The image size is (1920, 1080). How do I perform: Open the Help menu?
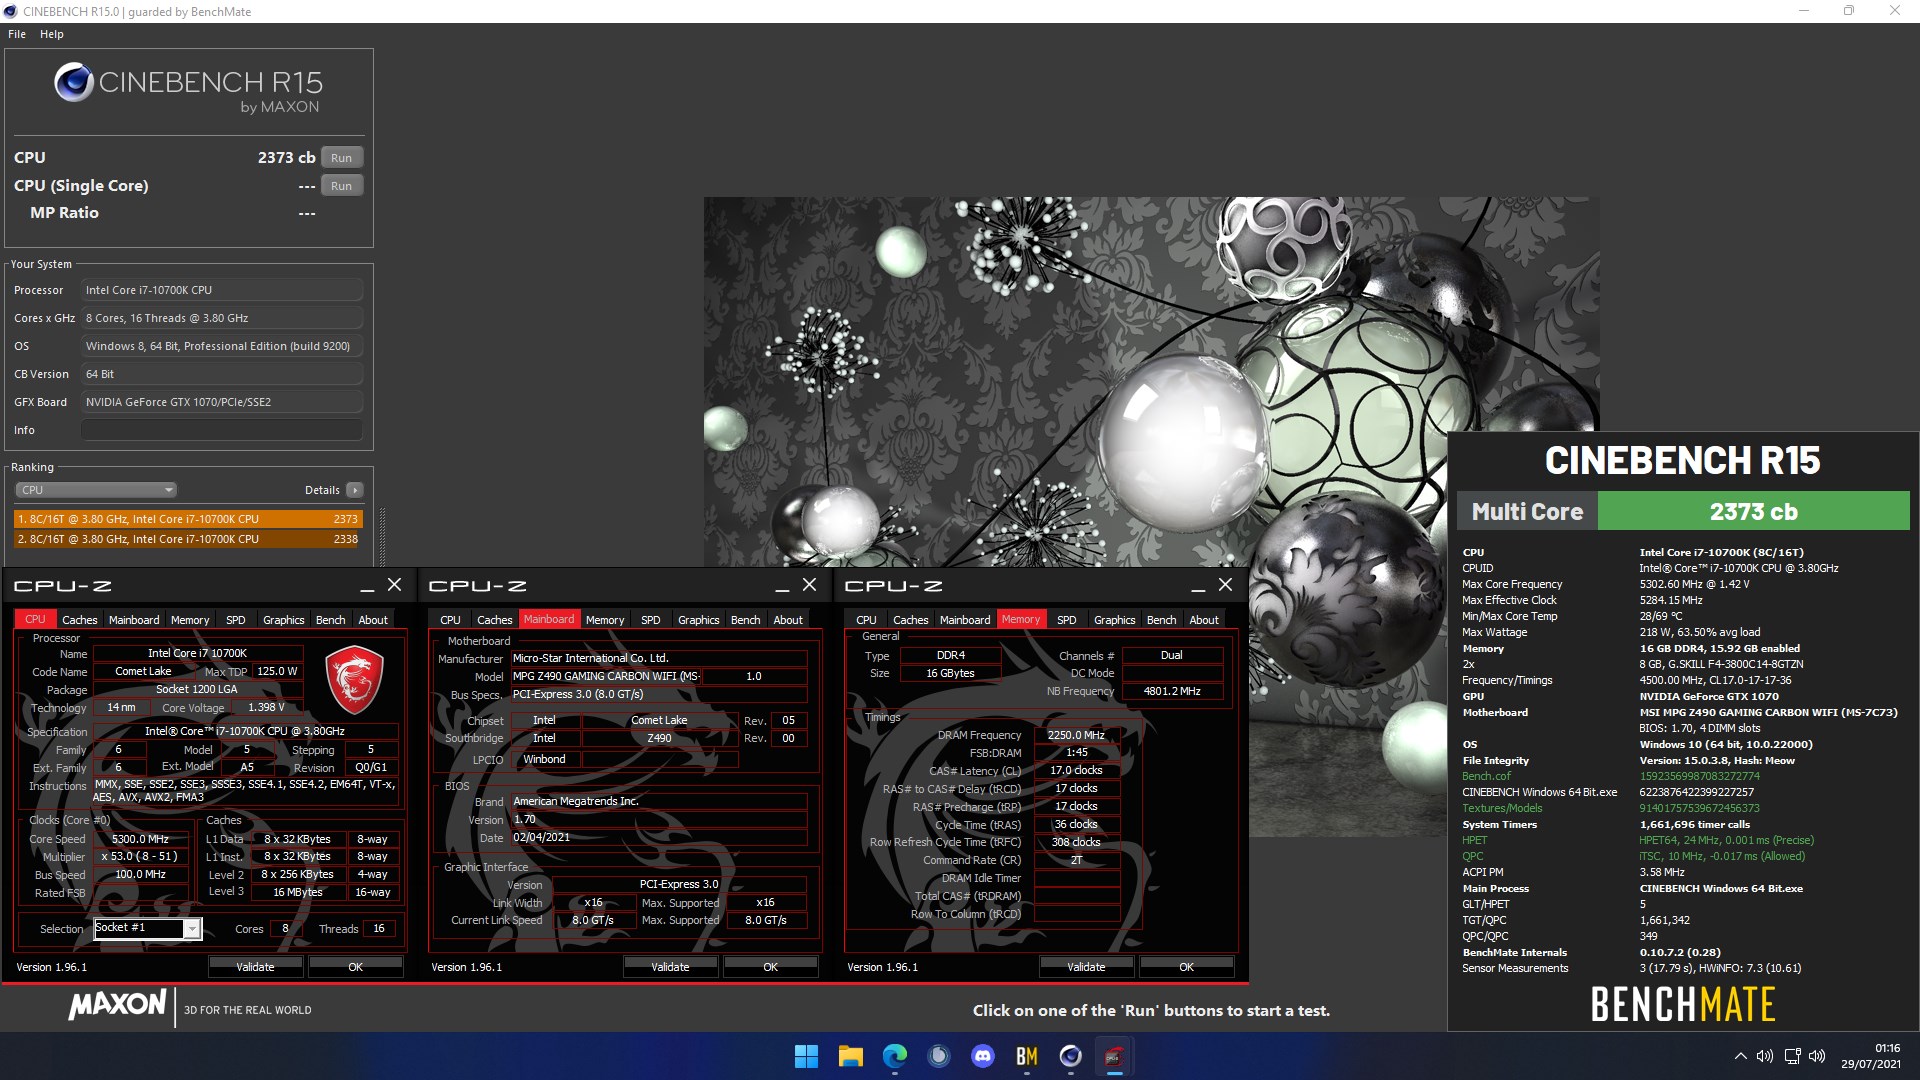52,34
